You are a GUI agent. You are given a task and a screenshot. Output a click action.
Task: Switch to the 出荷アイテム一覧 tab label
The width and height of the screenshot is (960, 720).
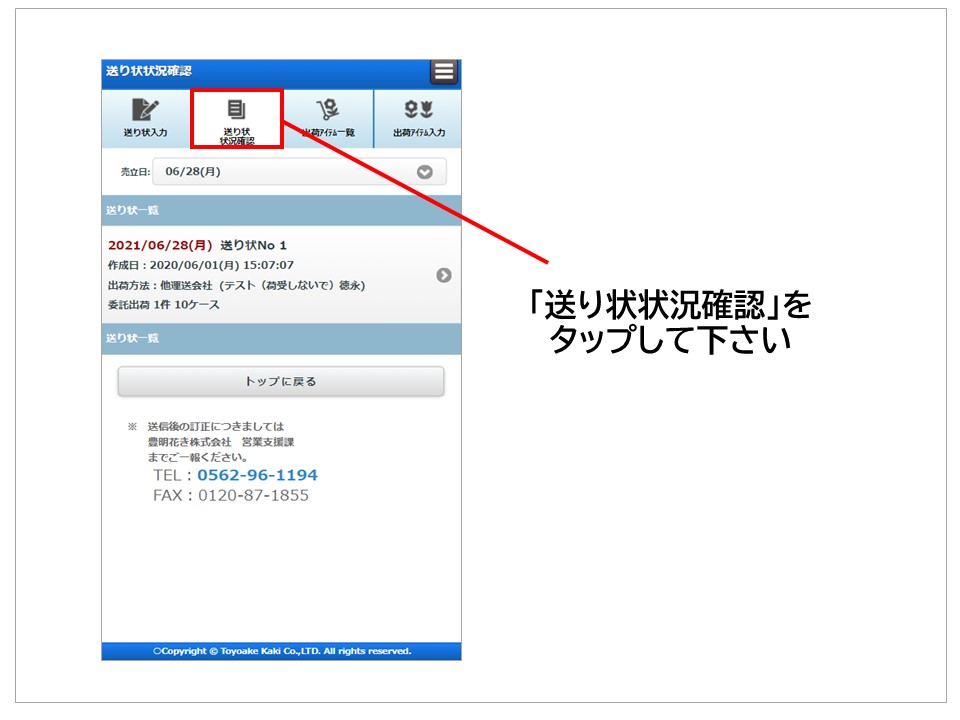tap(328, 133)
